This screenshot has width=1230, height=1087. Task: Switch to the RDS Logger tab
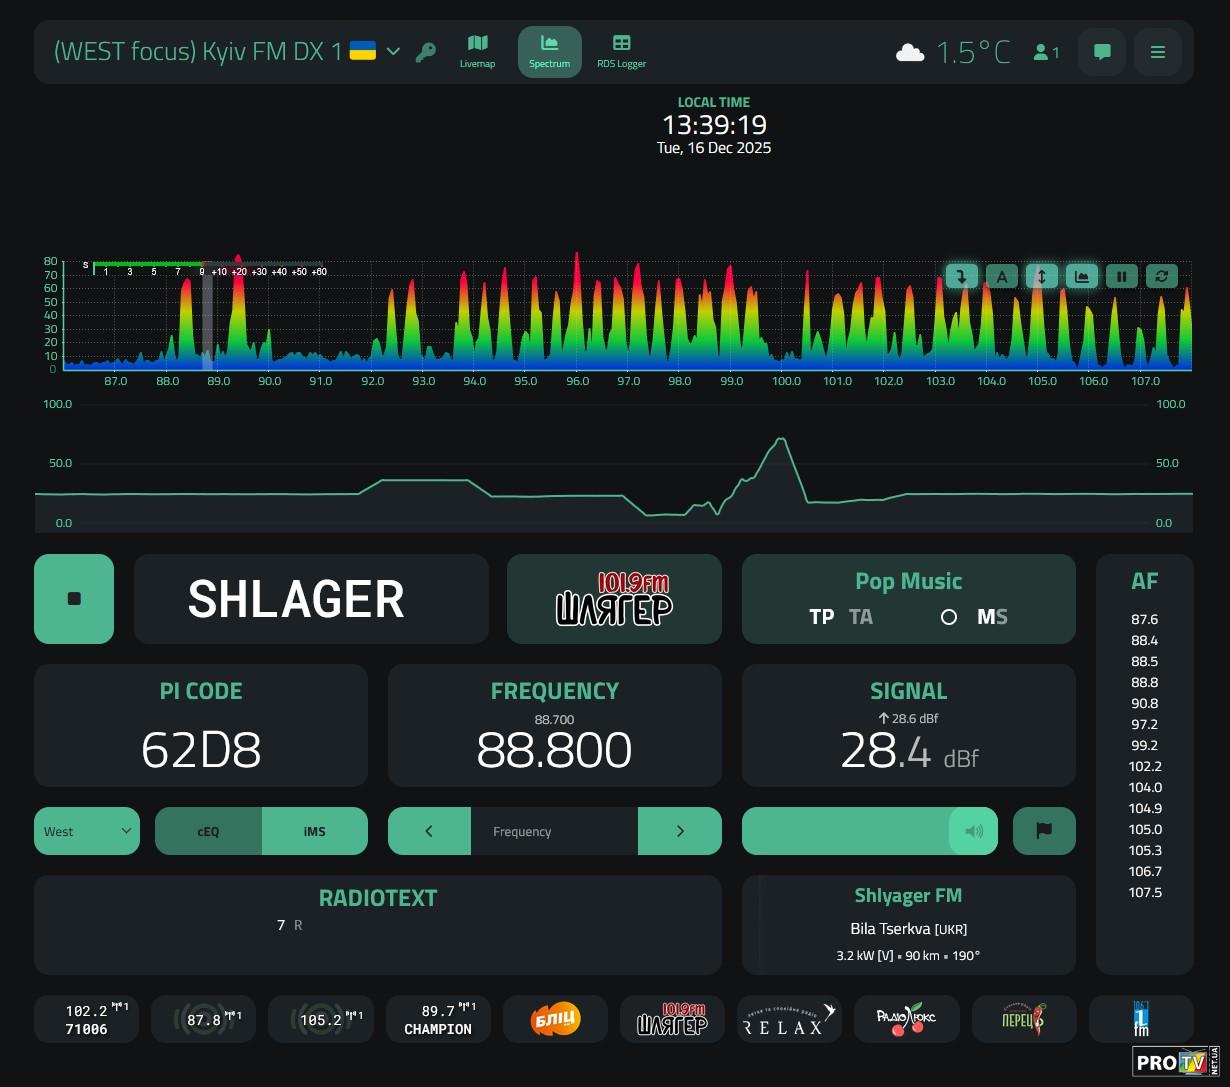(x=621, y=51)
